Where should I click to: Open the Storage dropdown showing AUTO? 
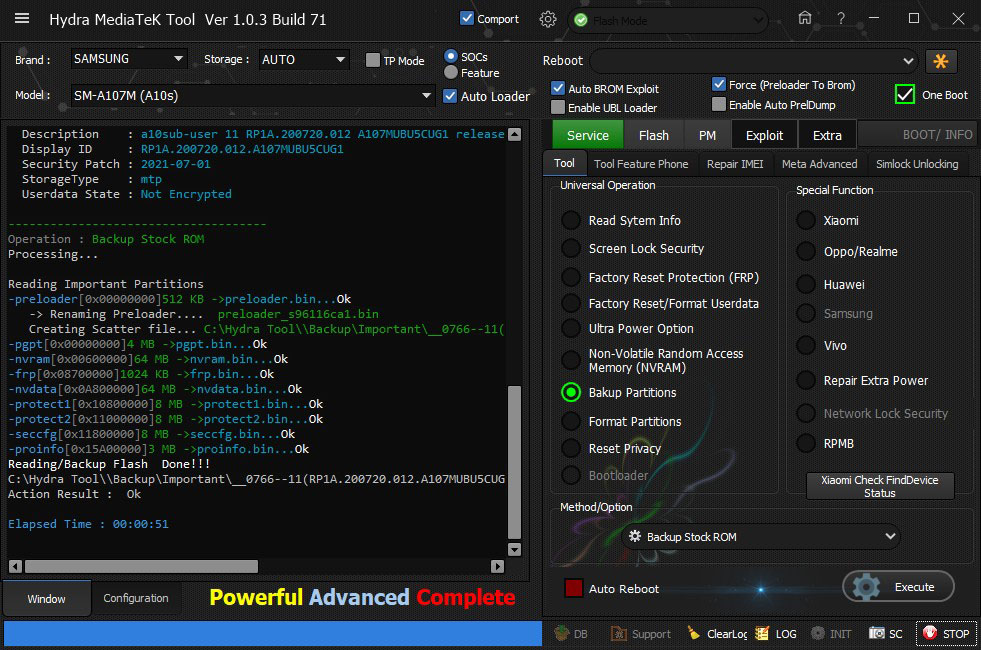point(303,59)
